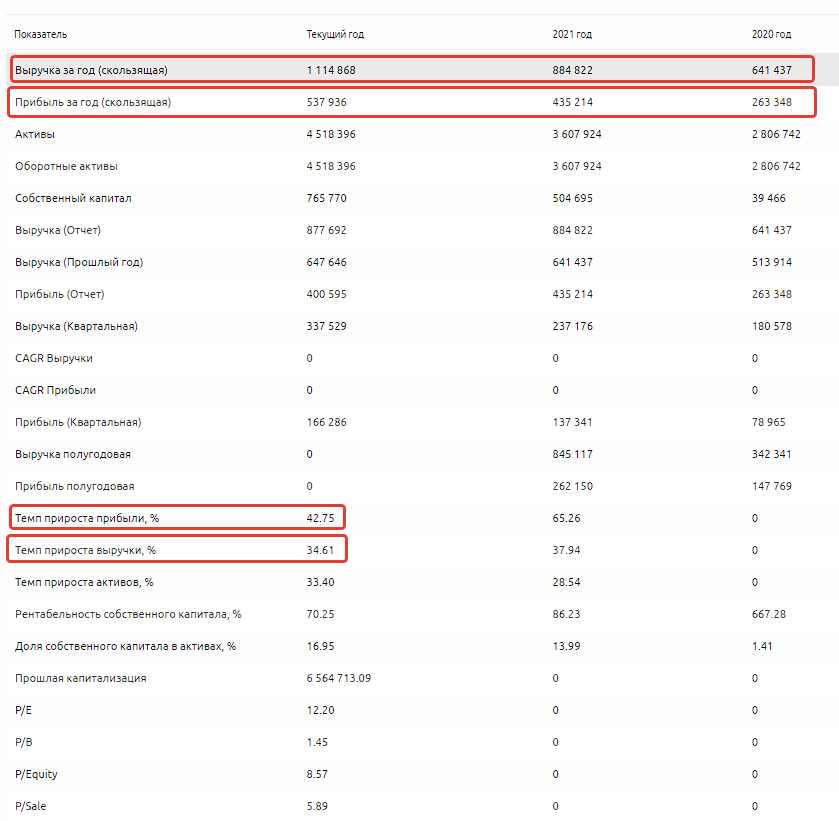Select the '2020 год' column header

[771, 34]
